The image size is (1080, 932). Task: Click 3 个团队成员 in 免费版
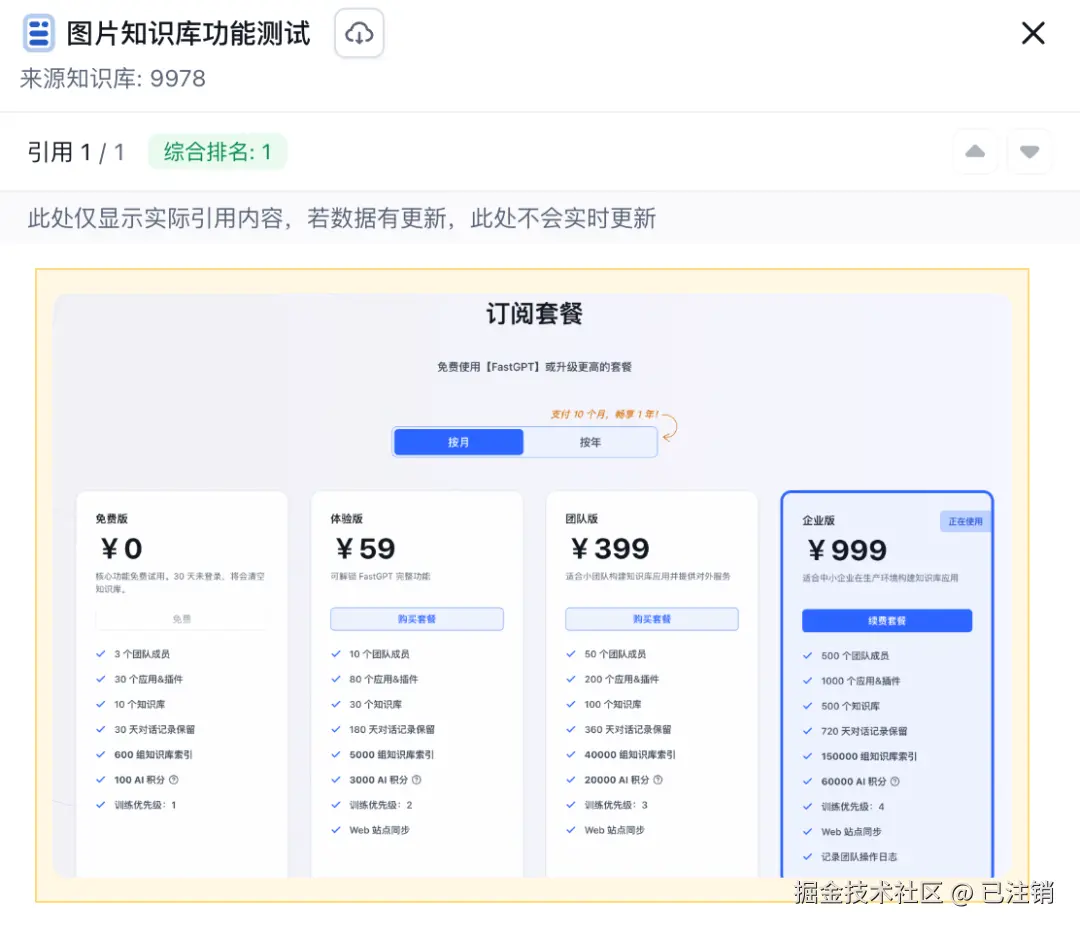coord(142,654)
